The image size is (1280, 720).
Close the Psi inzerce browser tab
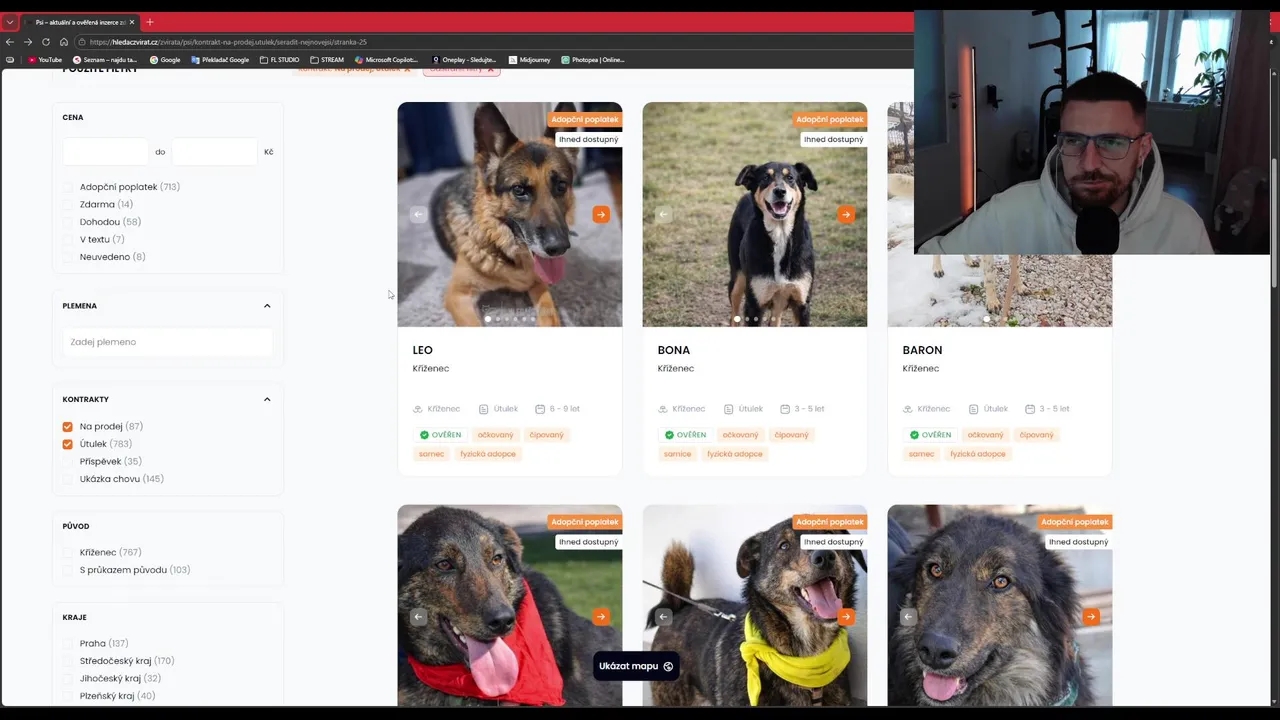[x=131, y=22]
